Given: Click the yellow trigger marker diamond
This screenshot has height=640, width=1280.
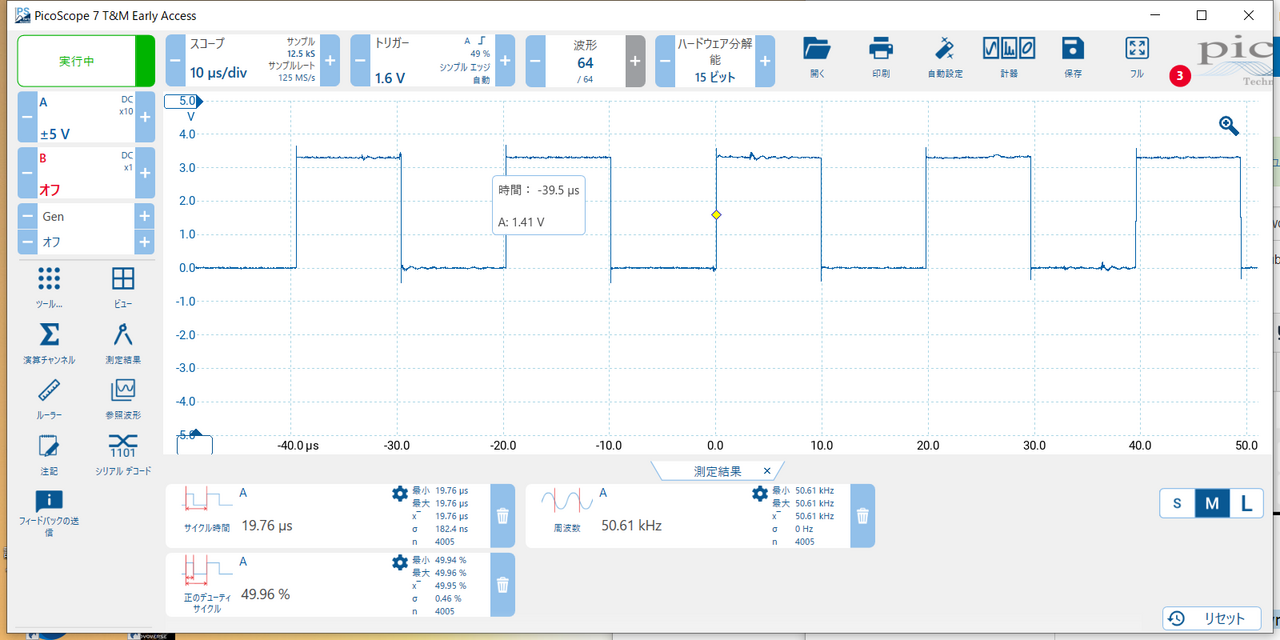Looking at the screenshot, I should click(x=716, y=215).
